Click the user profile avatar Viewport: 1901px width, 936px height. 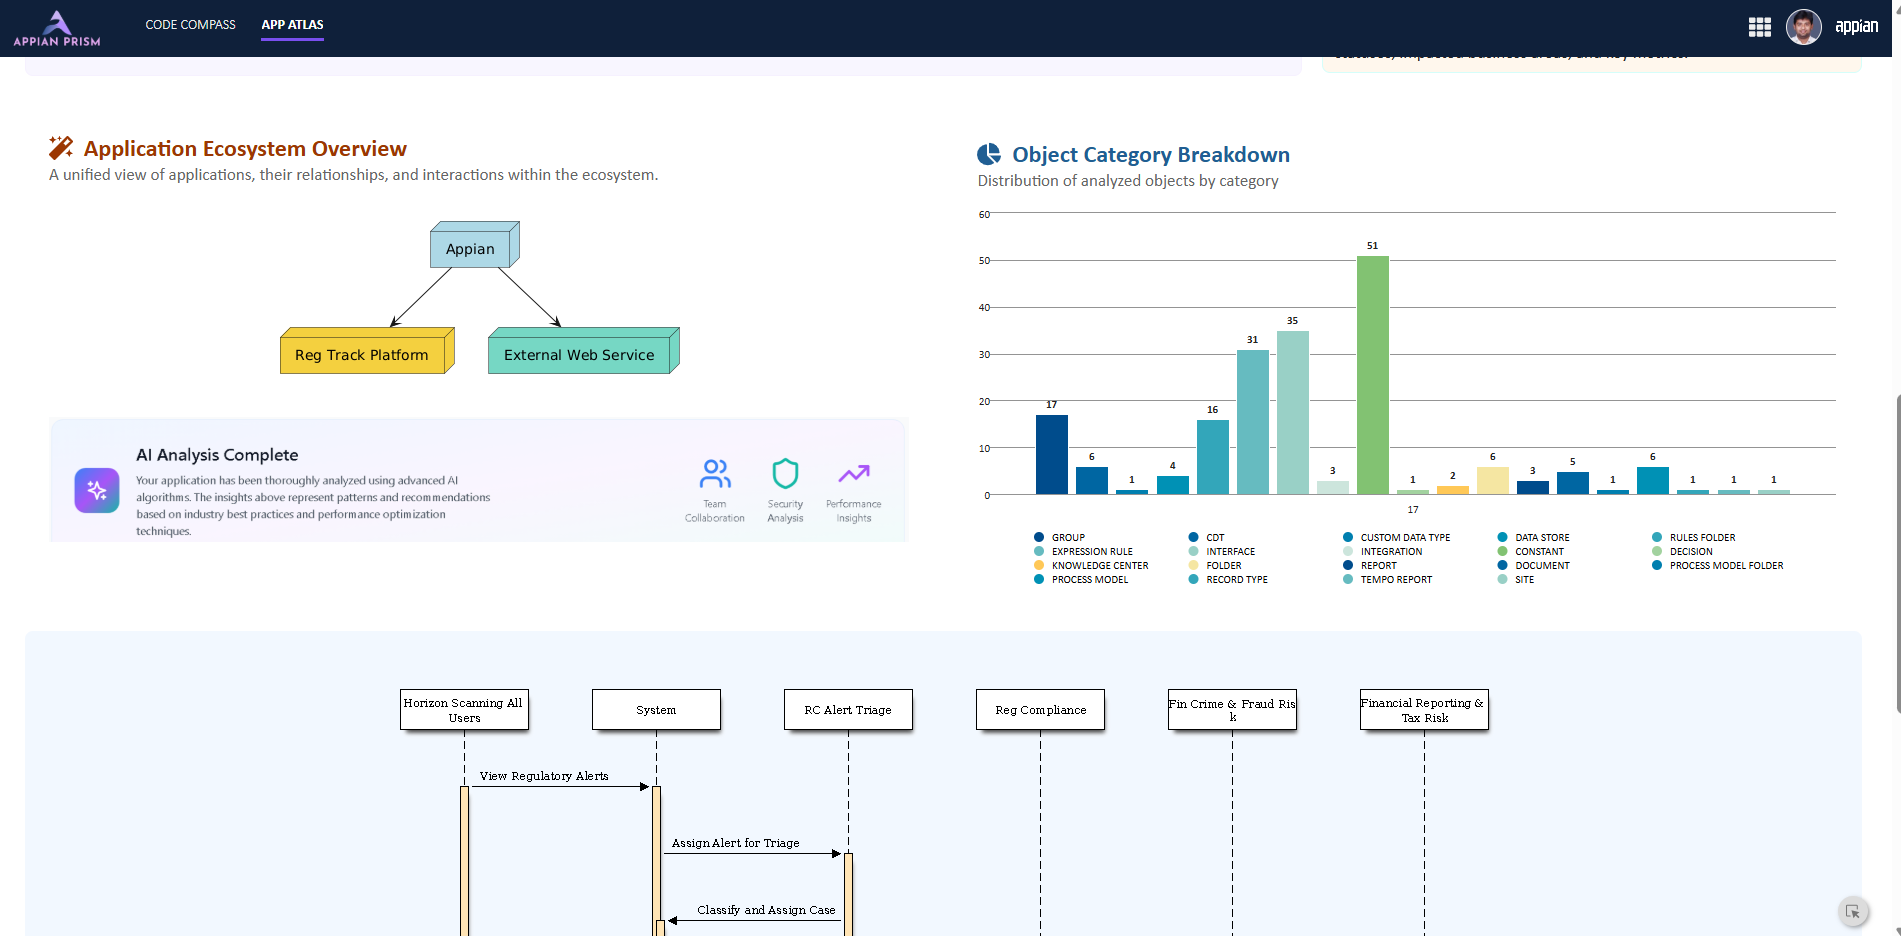[1803, 27]
